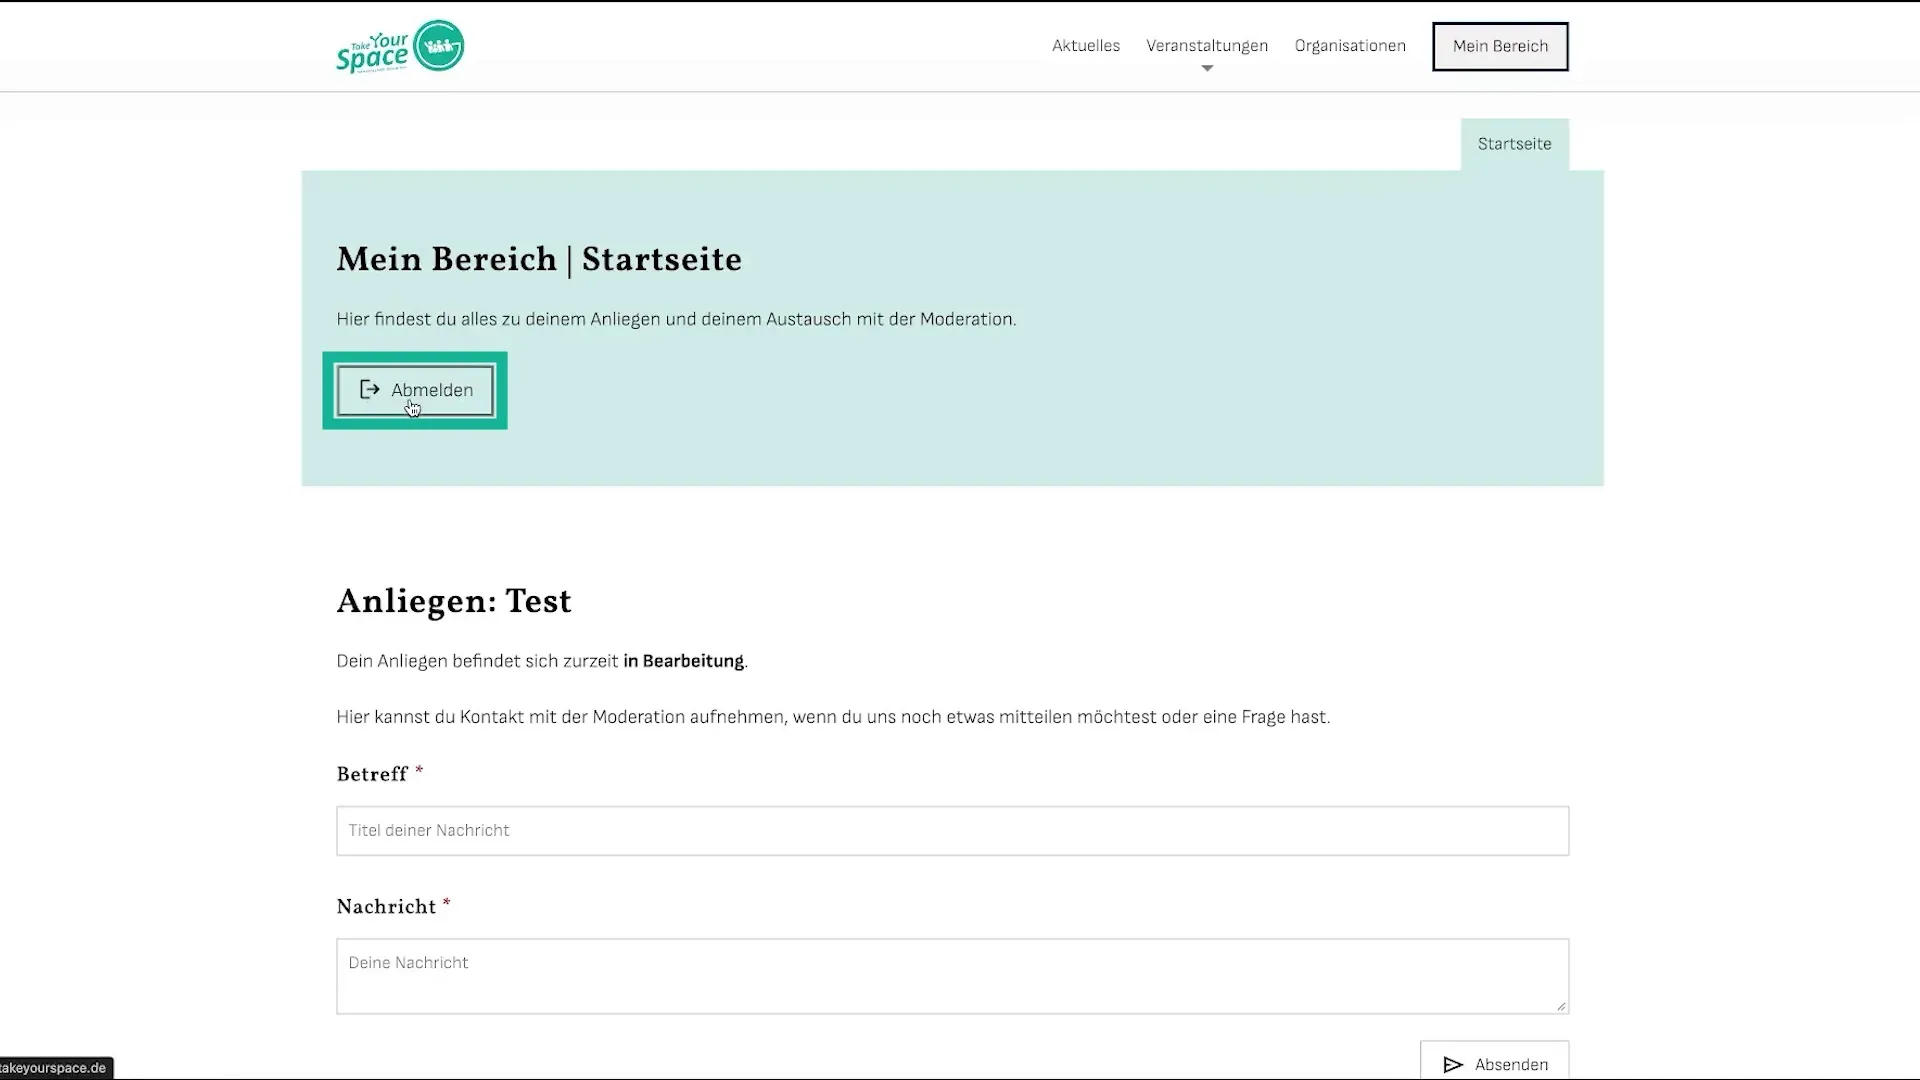This screenshot has height=1080, width=1920.
Task: Click the 'Betreff' field label
Action: click(372, 774)
